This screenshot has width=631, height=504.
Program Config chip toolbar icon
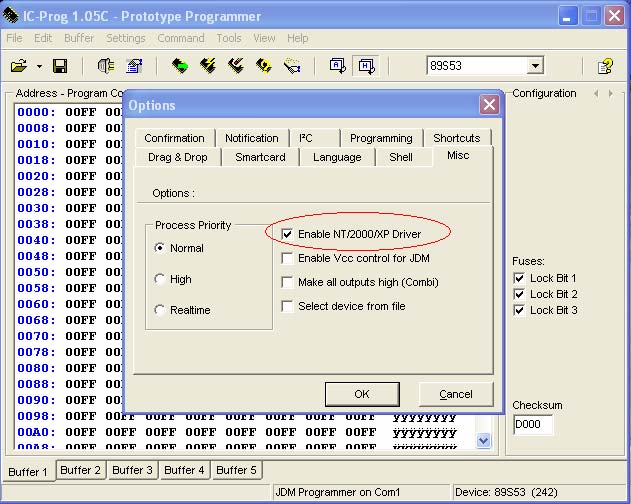(236, 66)
